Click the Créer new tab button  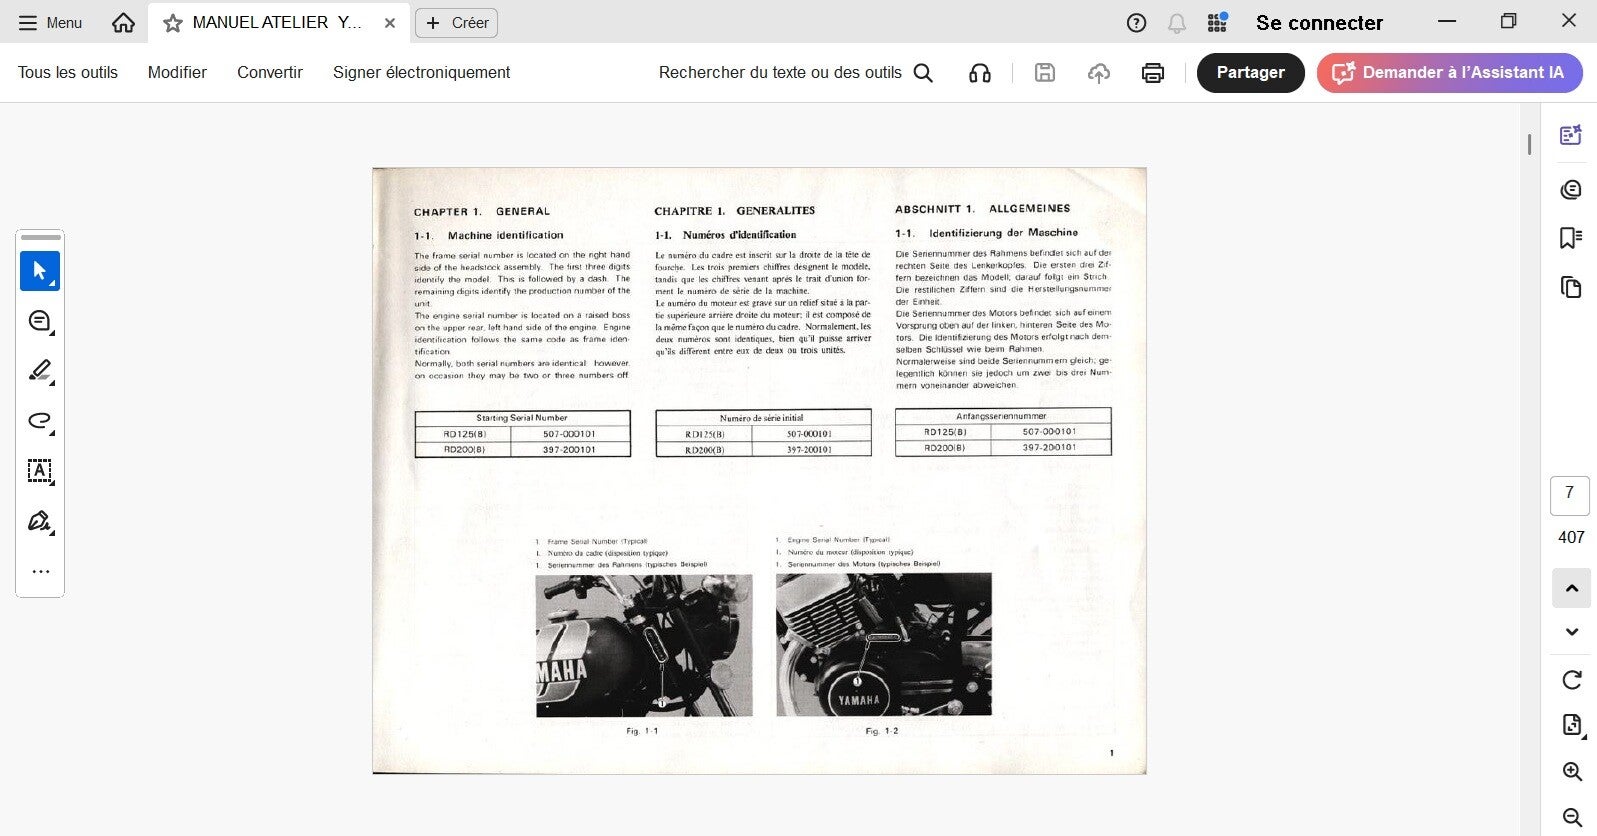pyautogui.click(x=457, y=23)
